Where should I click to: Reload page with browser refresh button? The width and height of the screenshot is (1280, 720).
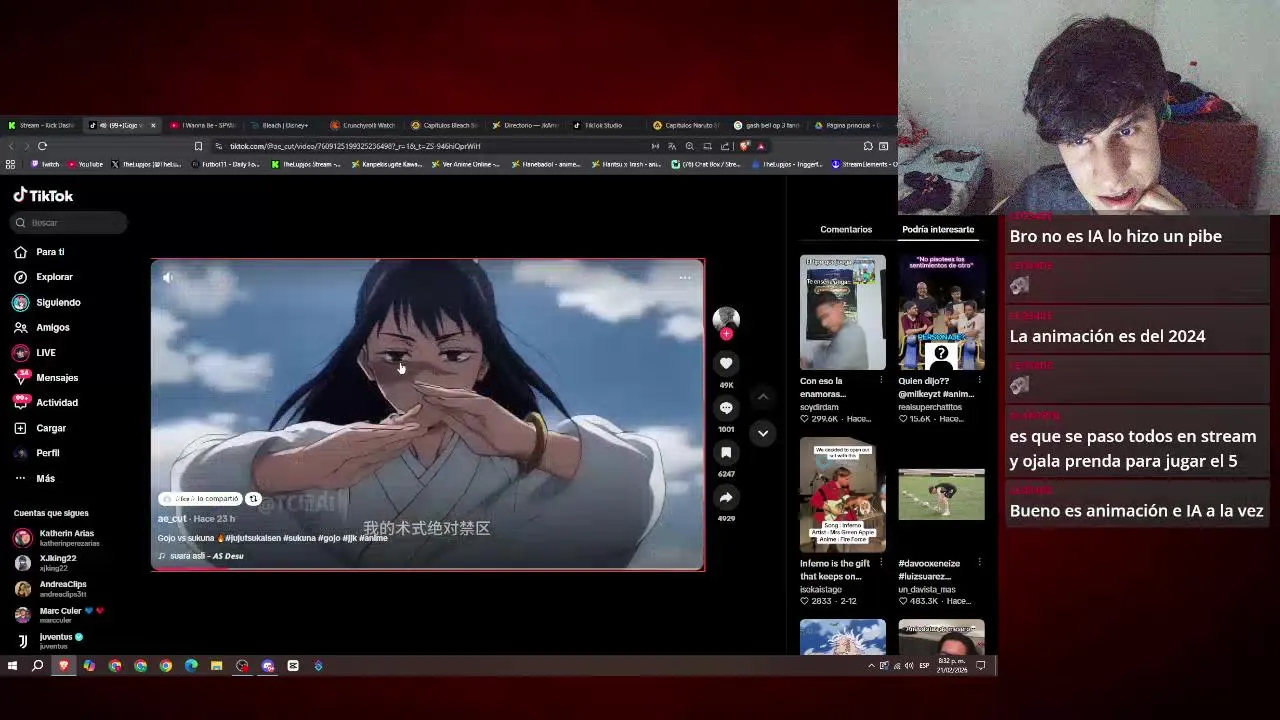(x=42, y=146)
